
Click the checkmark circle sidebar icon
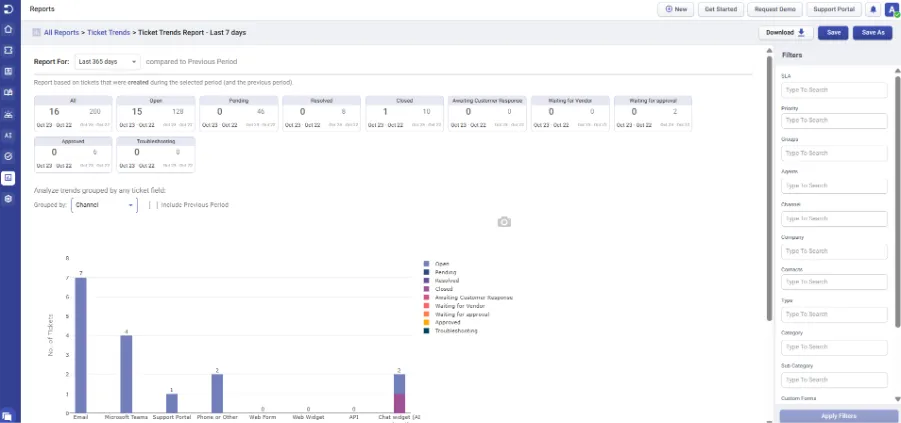[x=9, y=156]
